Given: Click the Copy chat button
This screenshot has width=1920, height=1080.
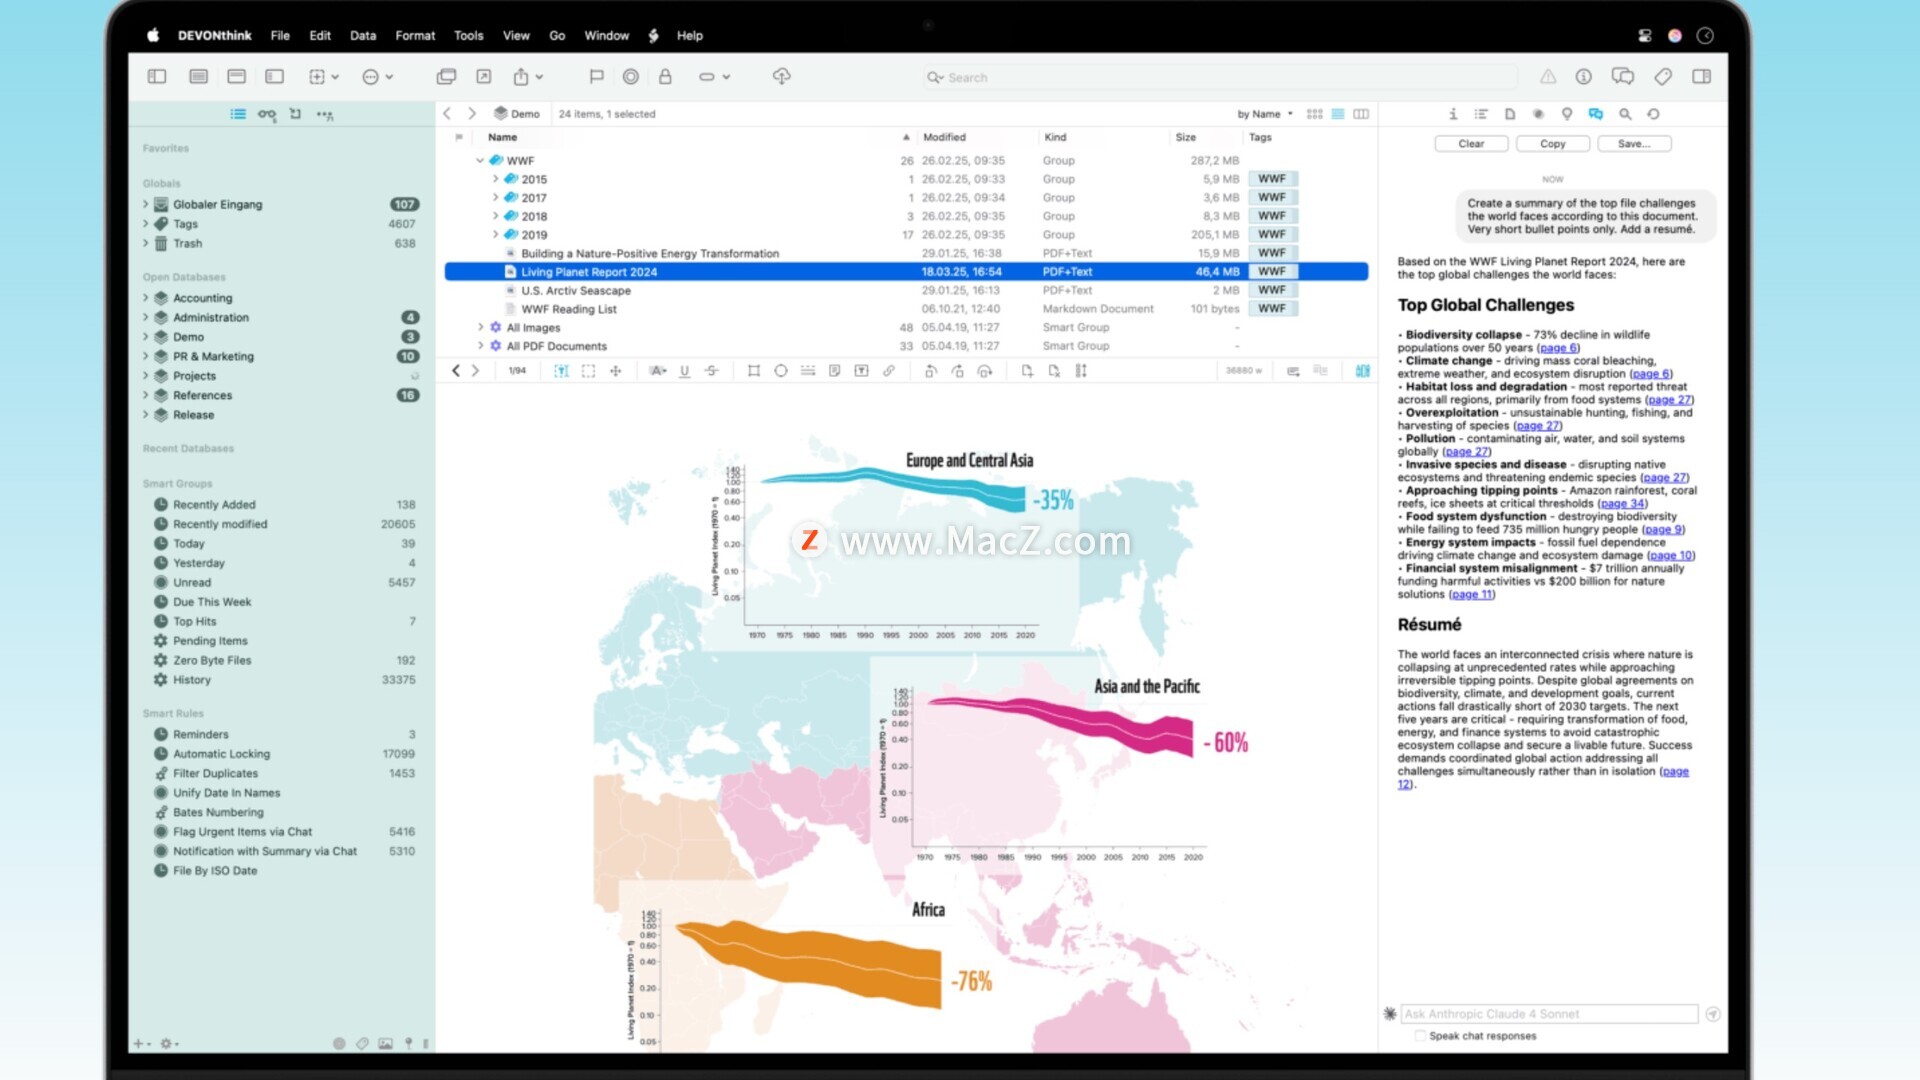Looking at the screenshot, I should pos(1552,144).
